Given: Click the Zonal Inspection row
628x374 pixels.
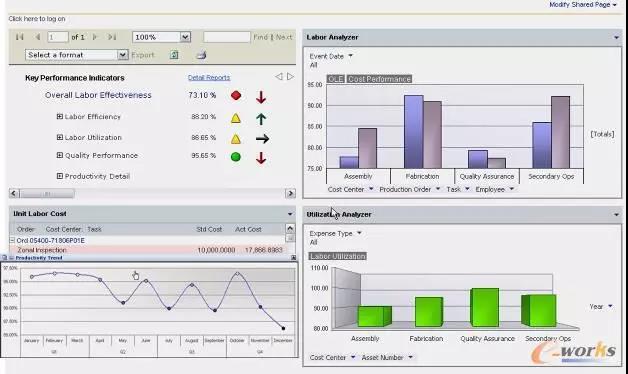Looking at the screenshot, I should (x=148, y=250).
